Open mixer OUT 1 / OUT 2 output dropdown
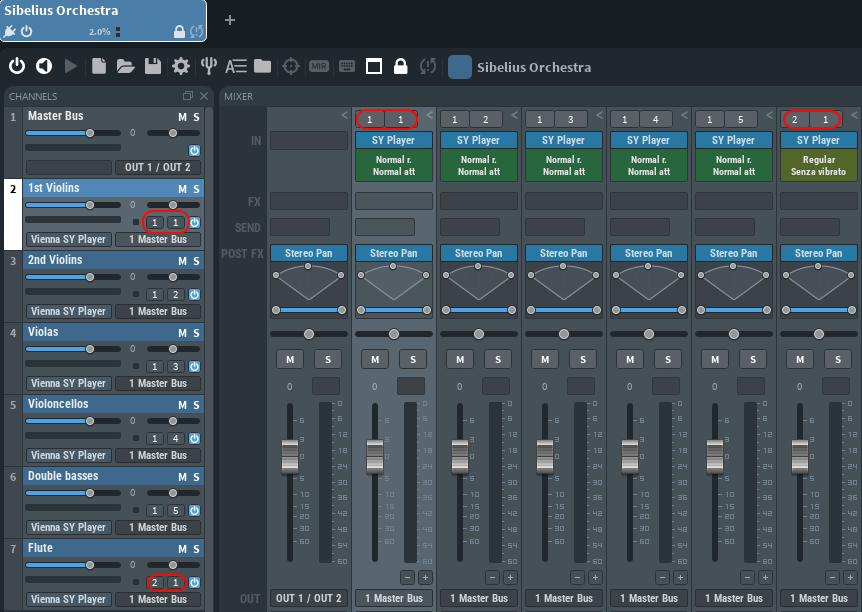This screenshot has width=862, height=612. [308, 598]
